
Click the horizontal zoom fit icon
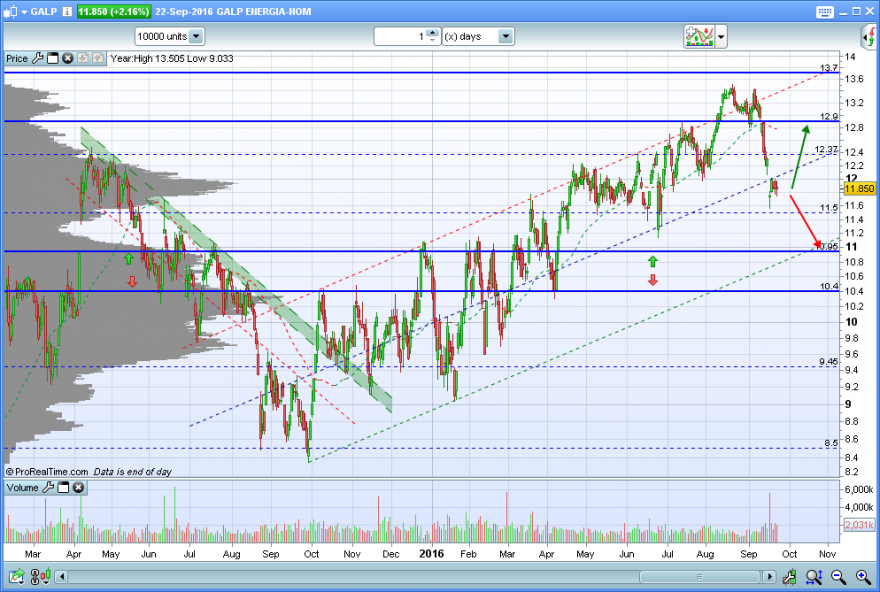click(x=814, y=576)
